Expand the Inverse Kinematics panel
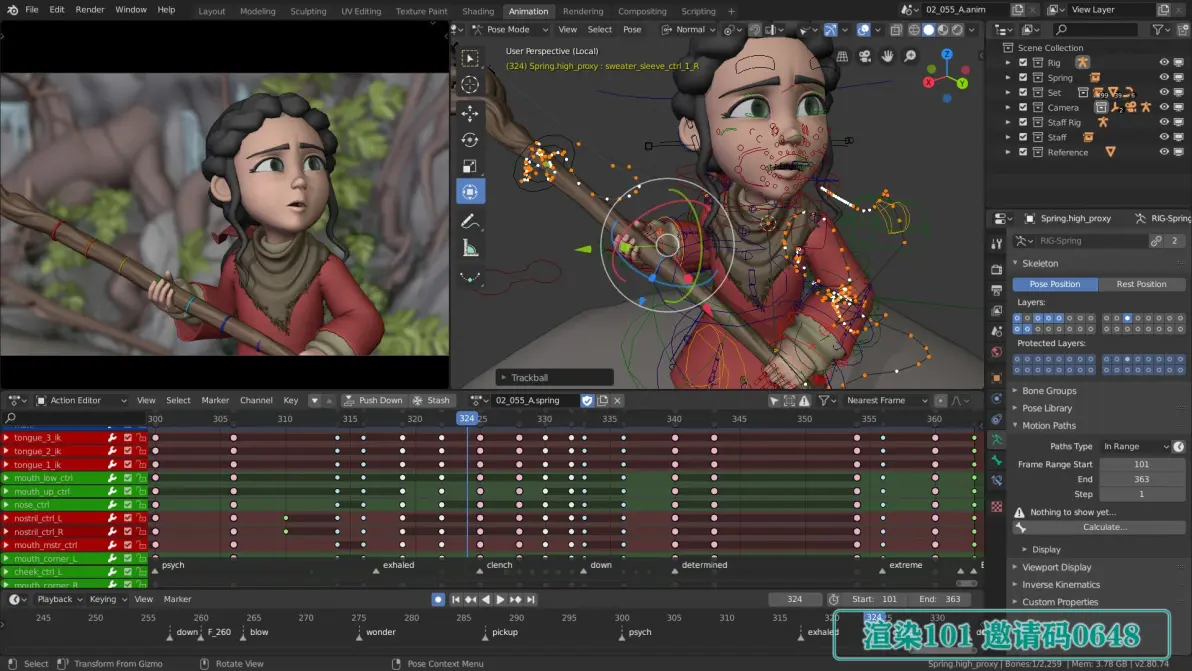Image resolution: width=1192 pixels, height=671 pixels. pyautogui.click(x=1060, y=584)
